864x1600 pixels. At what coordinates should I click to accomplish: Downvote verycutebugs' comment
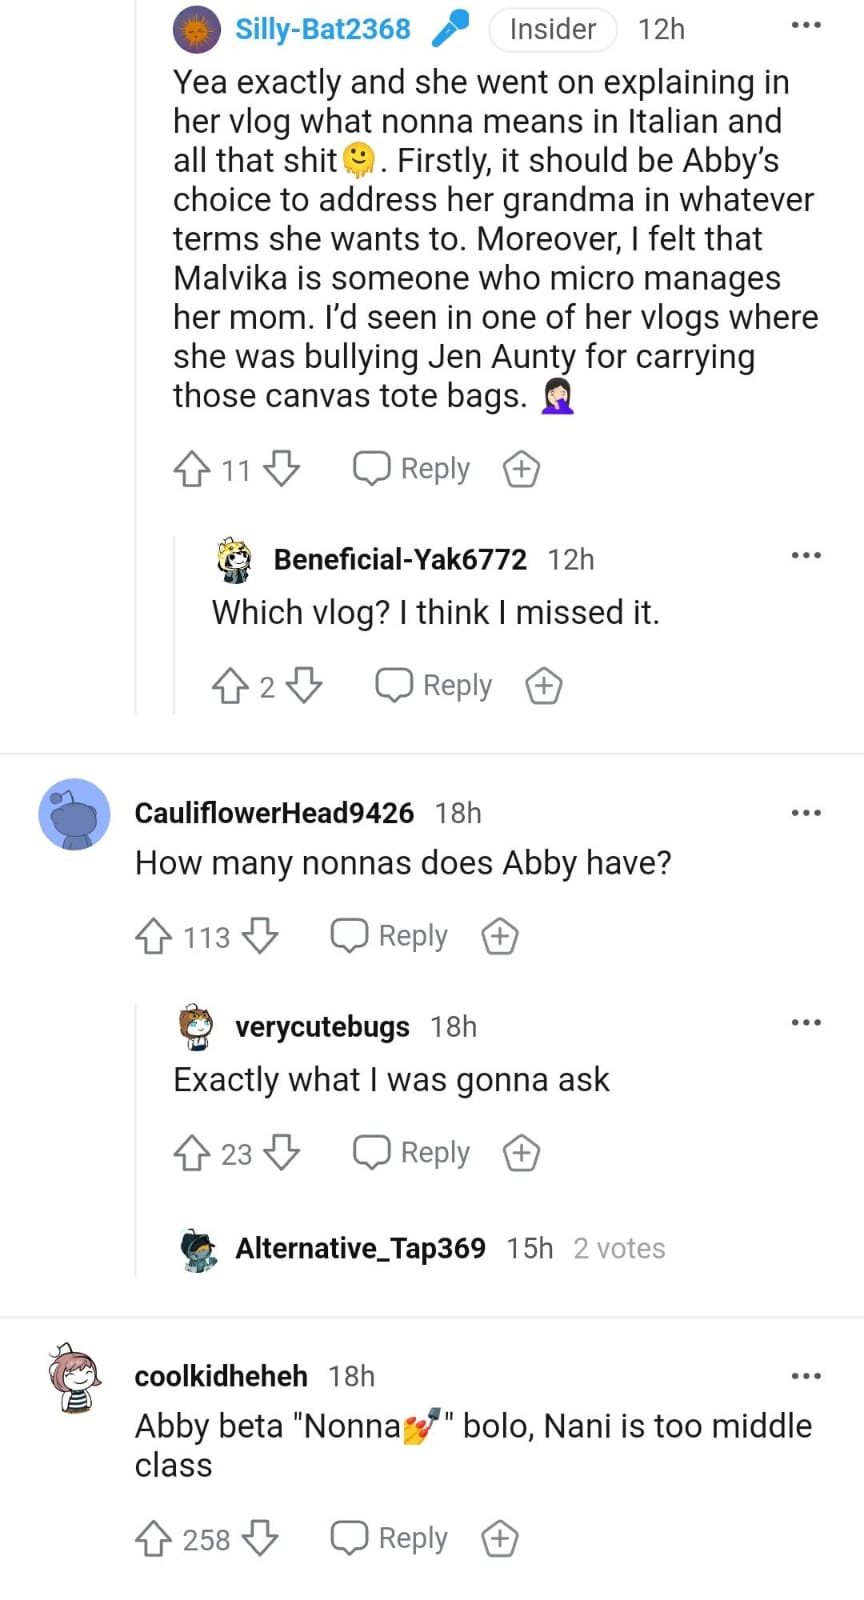(281, 1153)
